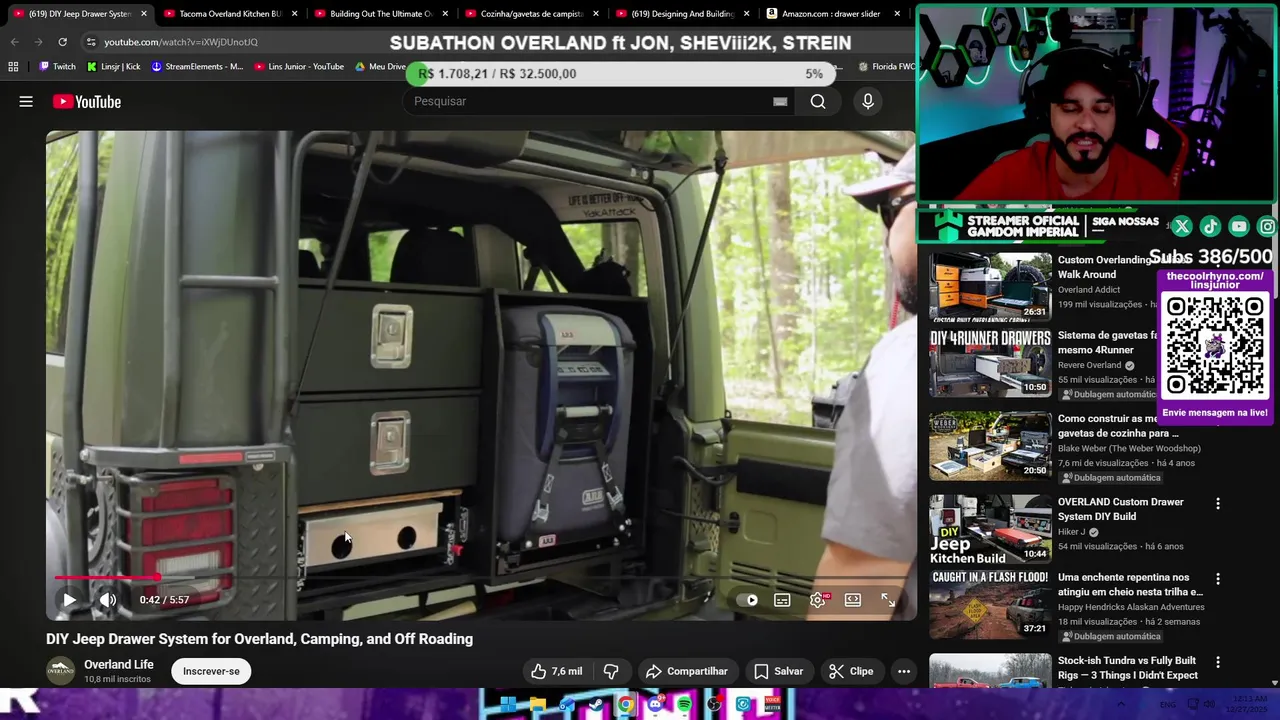The image size is (1280, 720).
Task: Open StreamElements bookmark
Action: click(x=197, y=67)
